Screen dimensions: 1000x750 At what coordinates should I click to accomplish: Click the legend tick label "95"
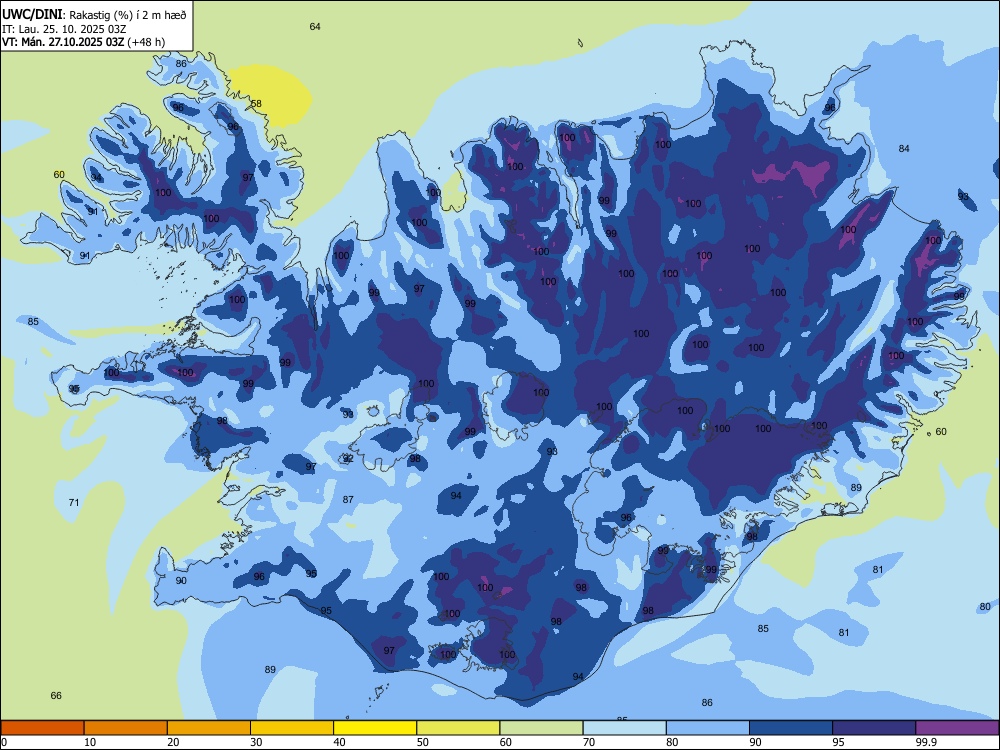[838, 742]
